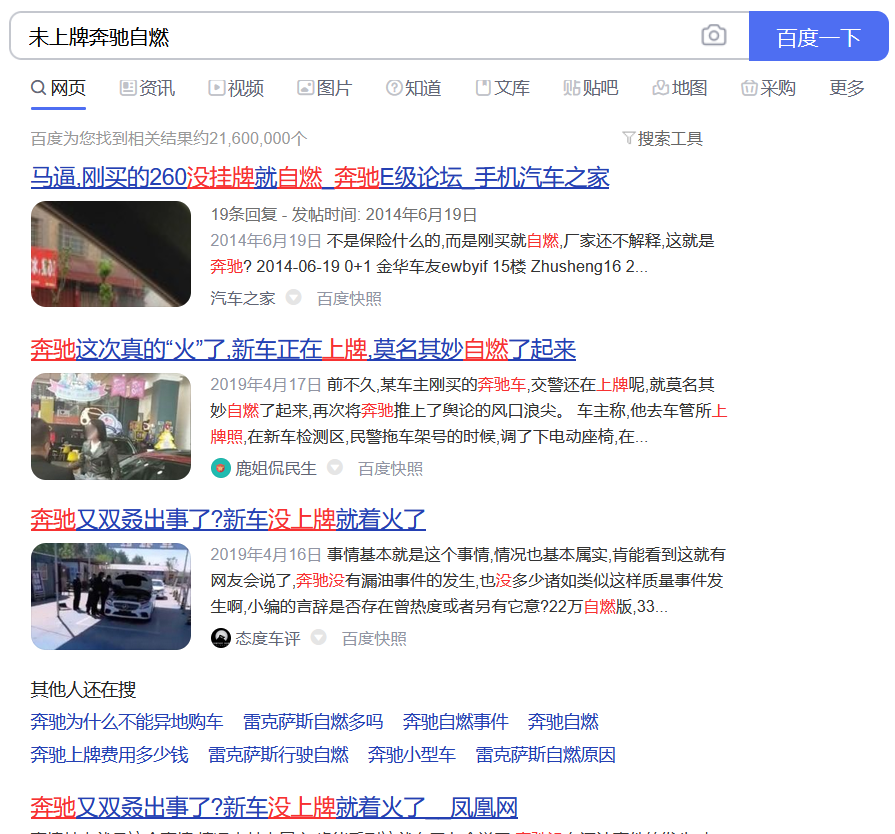Open 百度快照 for 鹿姐侃民生 result
Viewport: 895px width, 834px height.
[390, 469]
